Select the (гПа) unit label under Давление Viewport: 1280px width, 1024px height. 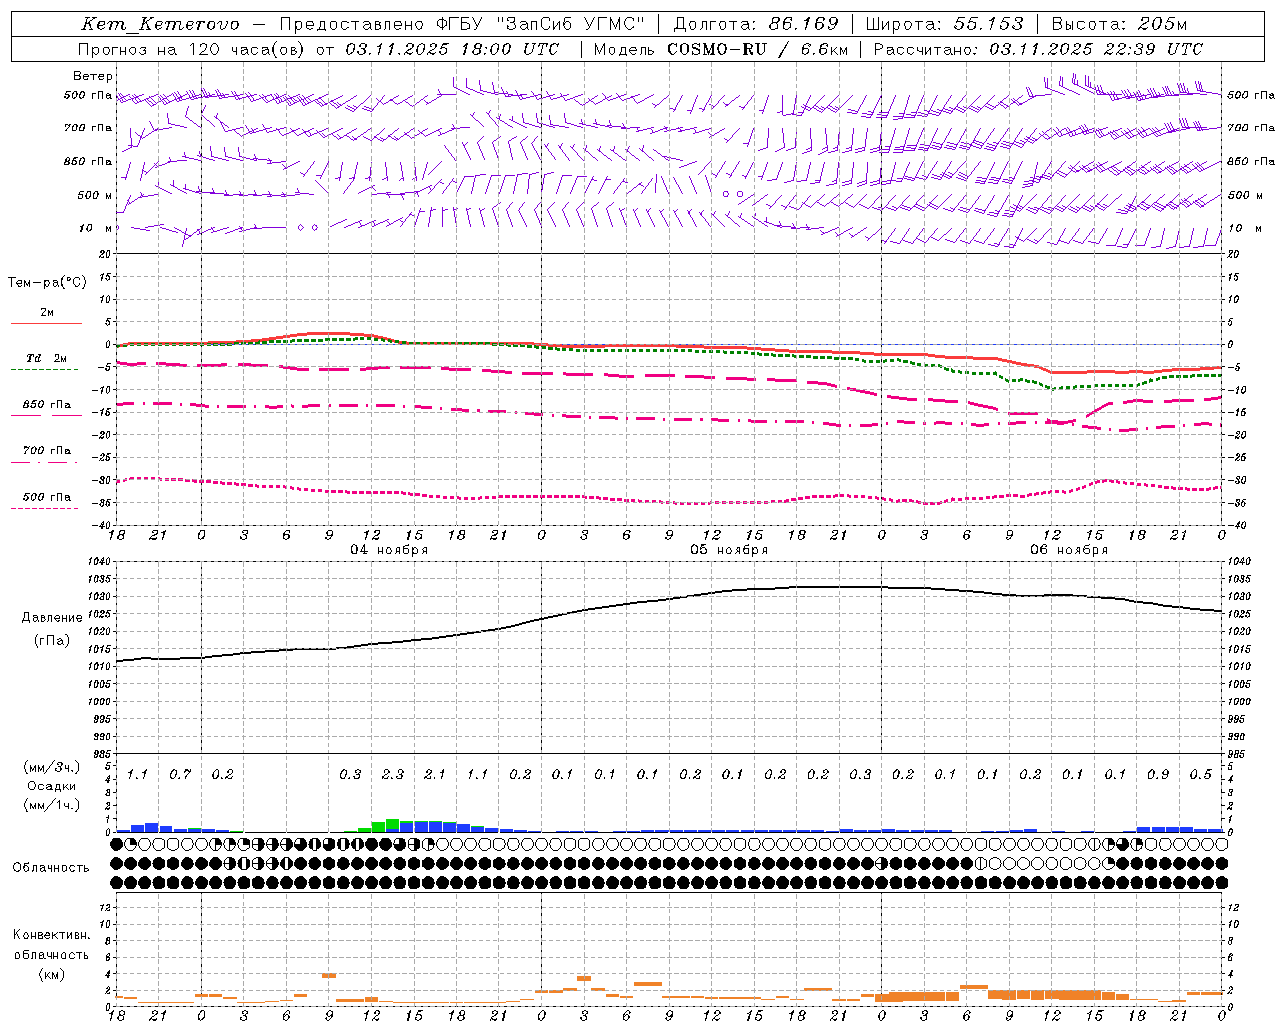(52, 640)
